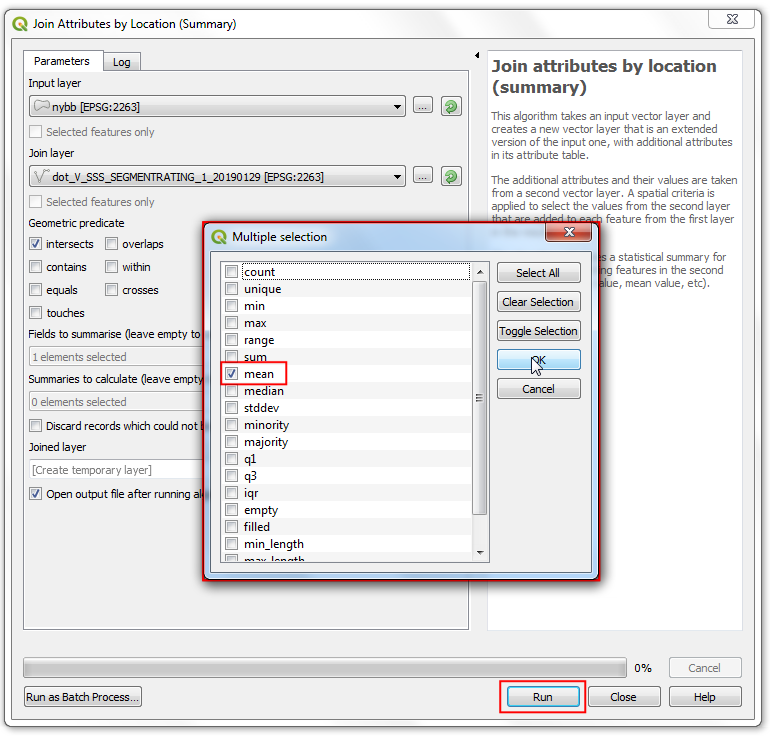Click the iterate features icon for Input layer
The image size is (770, 738).
[451, 106]
